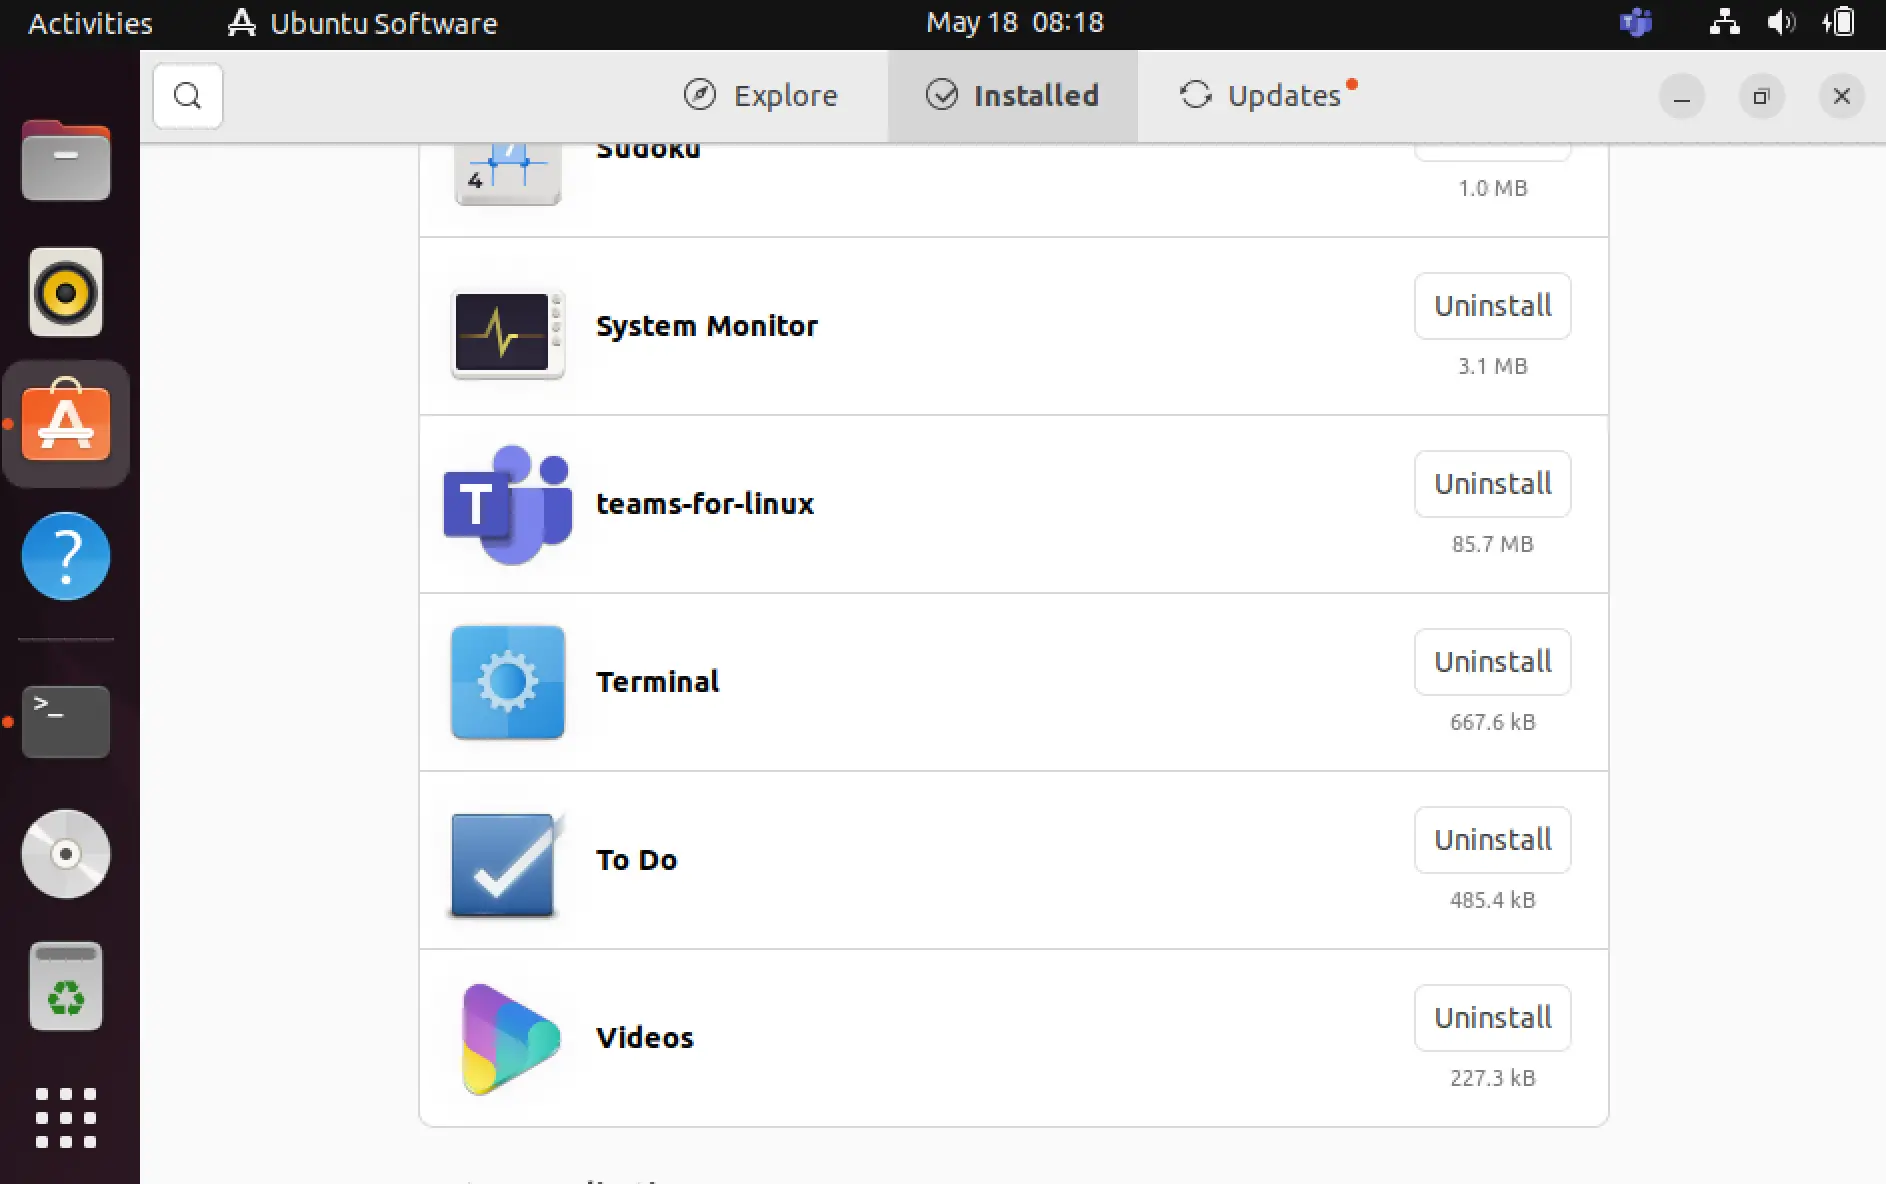This screenshot has width=1886, height=1184.
Task: Click the teams-for-linux app icon
Action: coord(508,505)
